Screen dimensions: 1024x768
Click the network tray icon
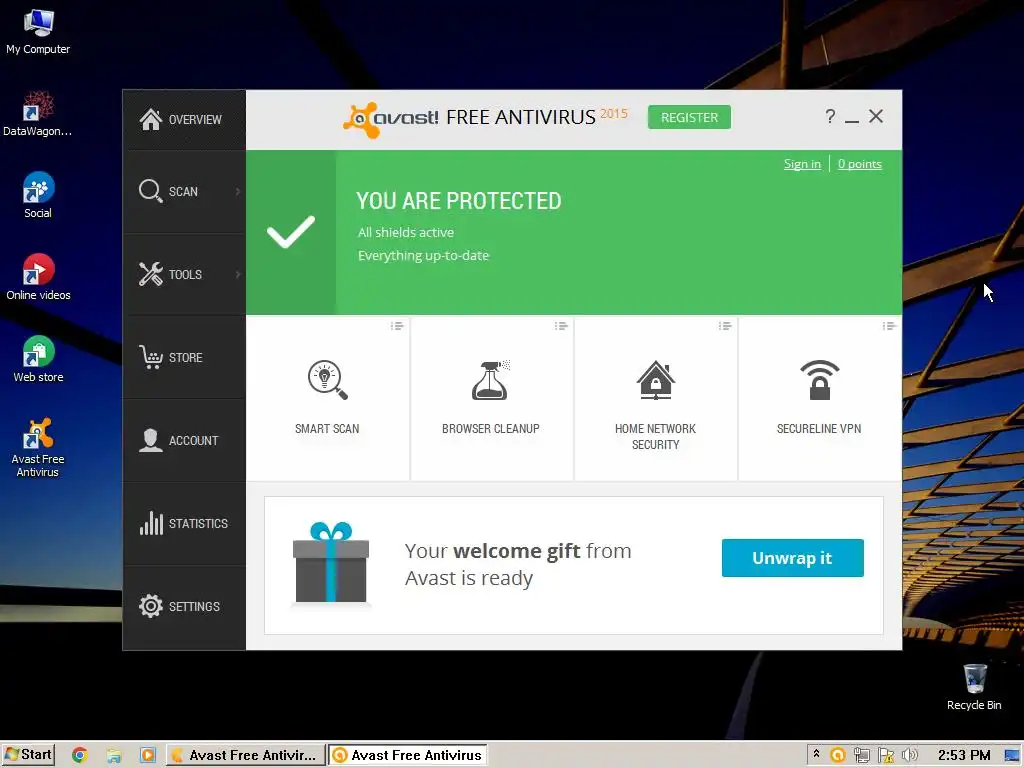(x=862, y=756)
